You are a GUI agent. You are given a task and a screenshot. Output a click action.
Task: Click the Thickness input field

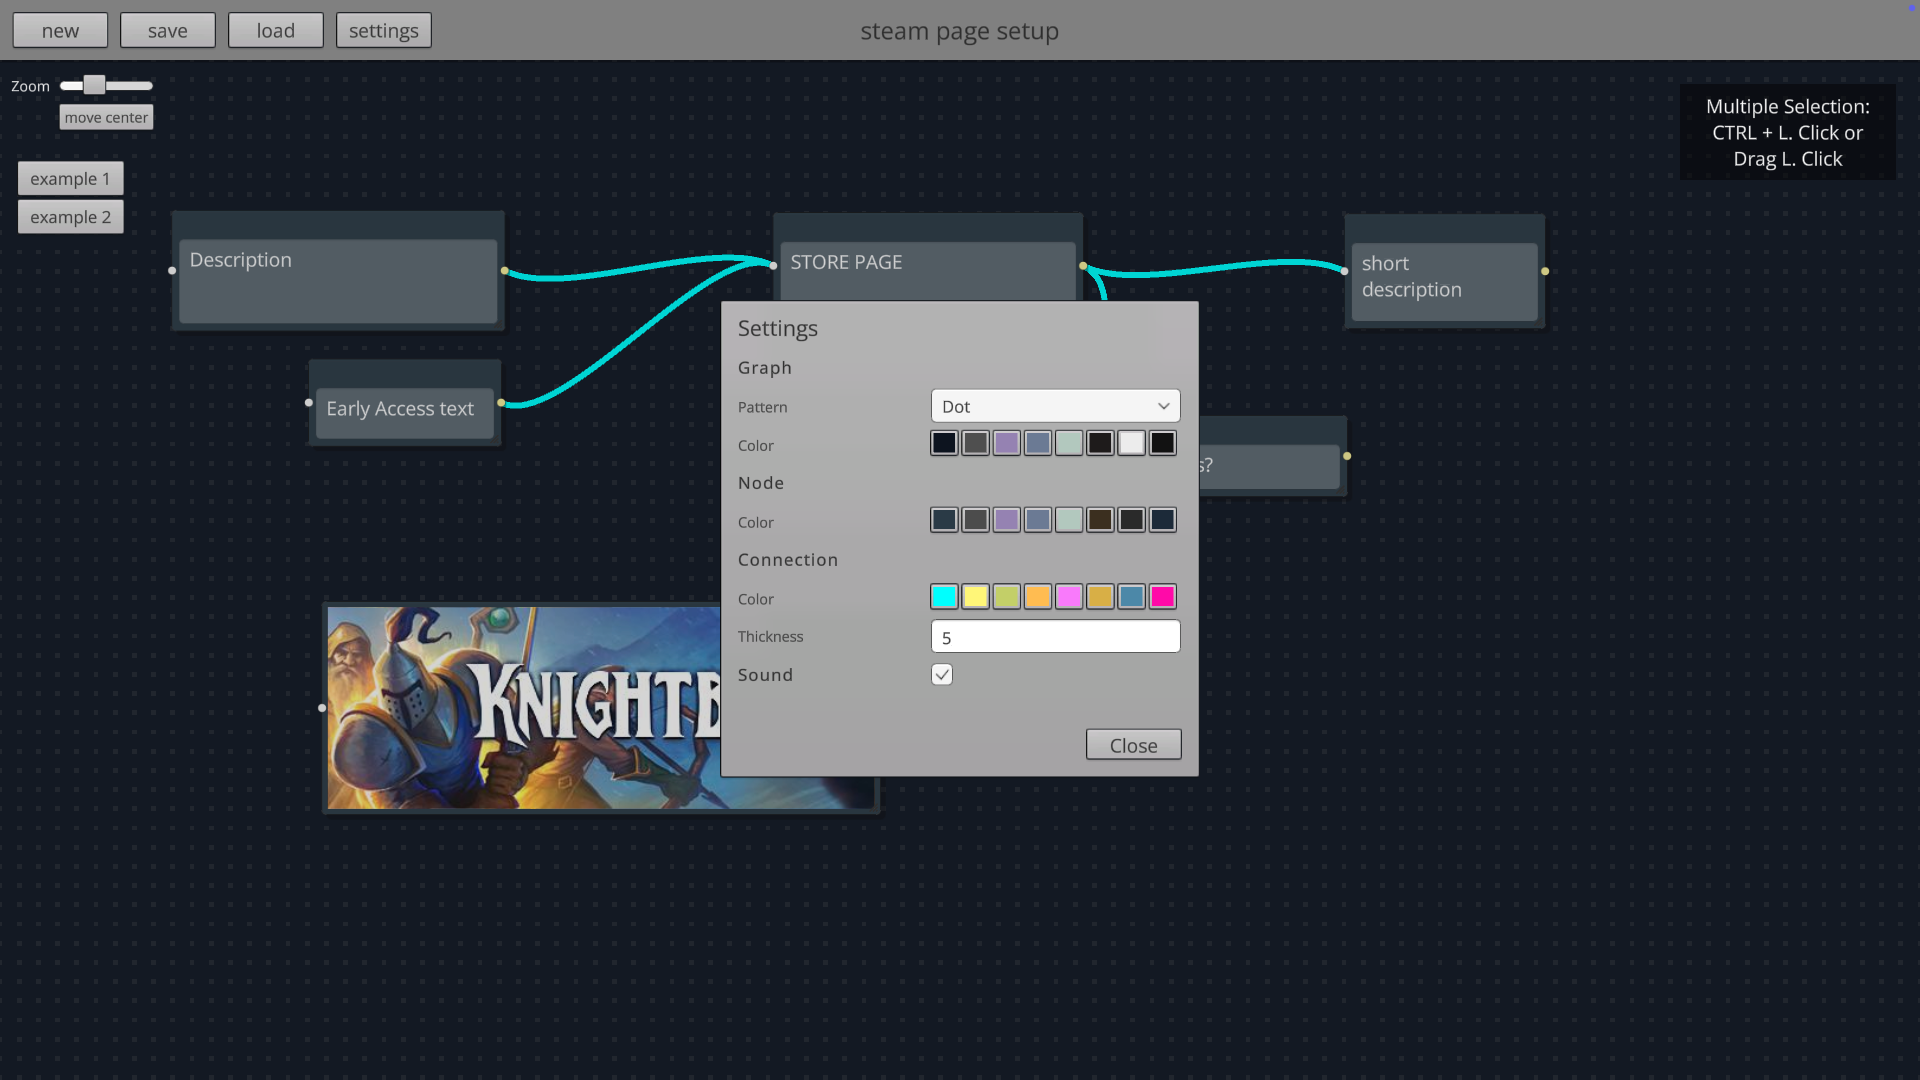pyautogui.click(x=1055, y=637)
